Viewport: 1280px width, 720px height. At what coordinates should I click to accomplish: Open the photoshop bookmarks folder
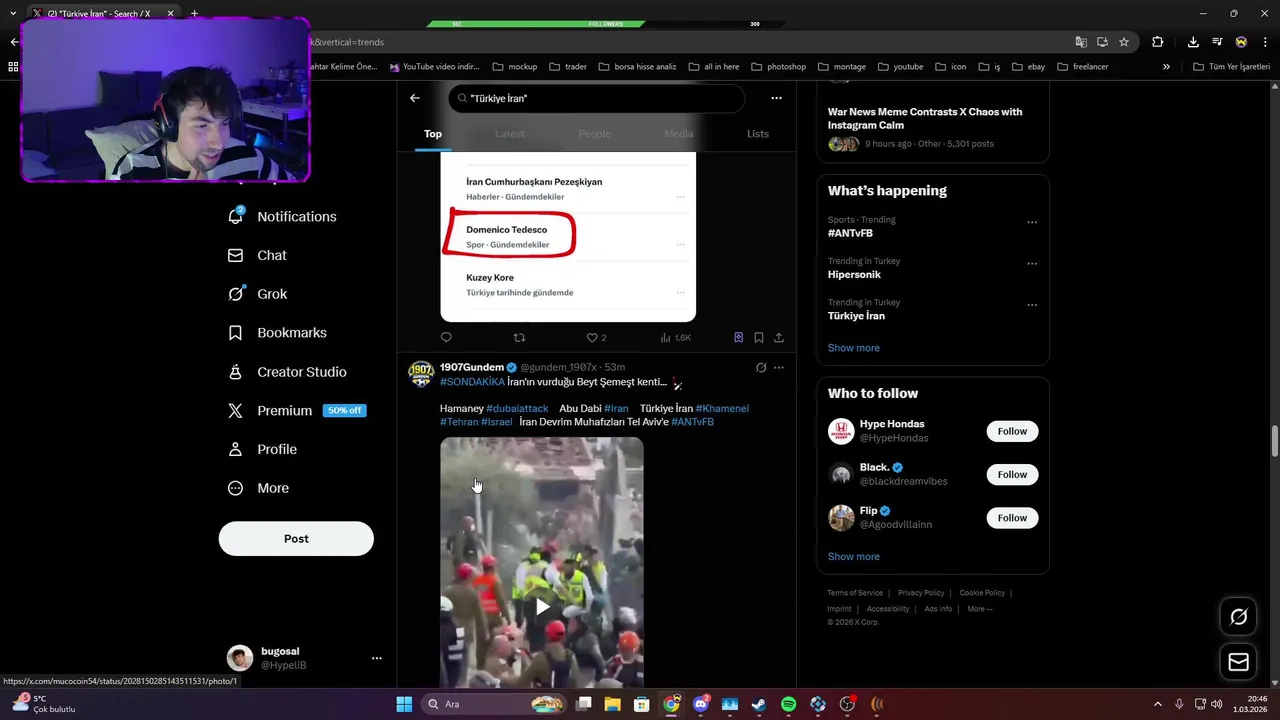pyautogui.click(x=778, y=67)
